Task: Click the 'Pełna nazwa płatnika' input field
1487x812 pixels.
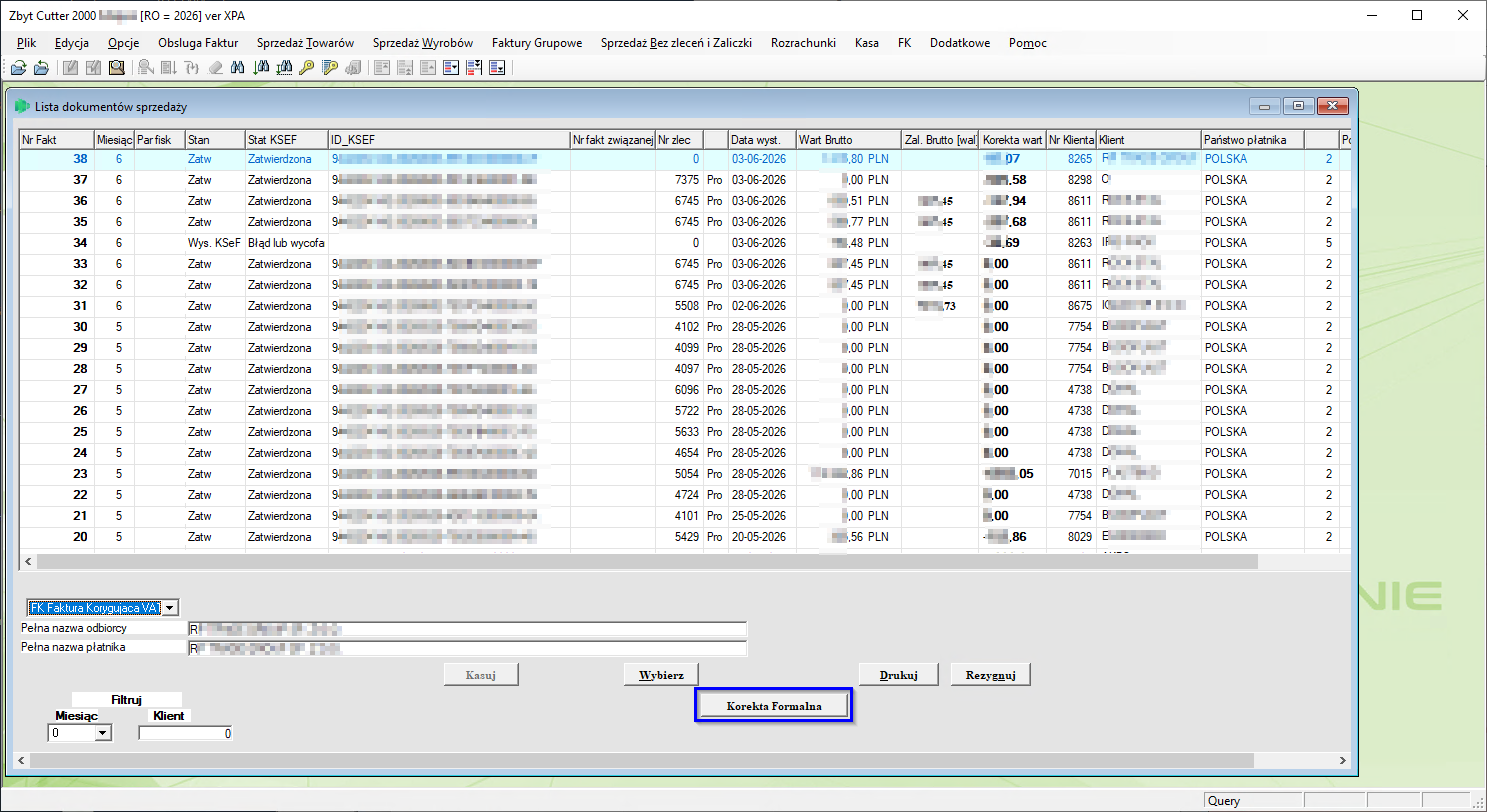Action: pos(467,649)
